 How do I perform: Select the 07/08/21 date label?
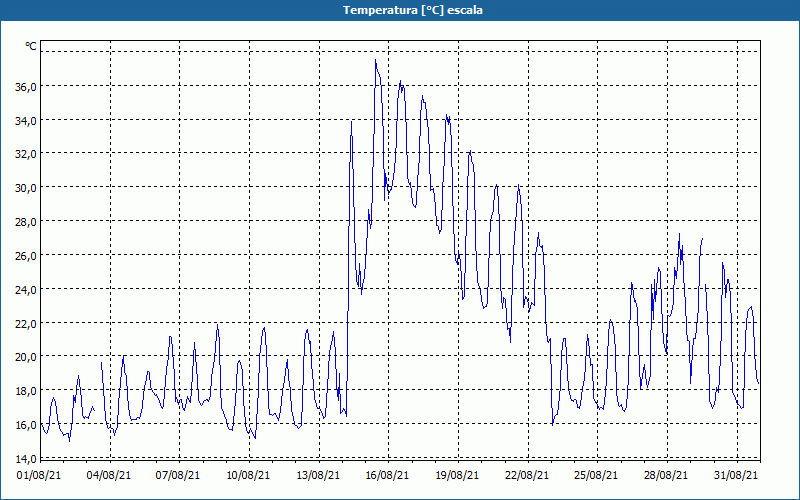point(178,475)
